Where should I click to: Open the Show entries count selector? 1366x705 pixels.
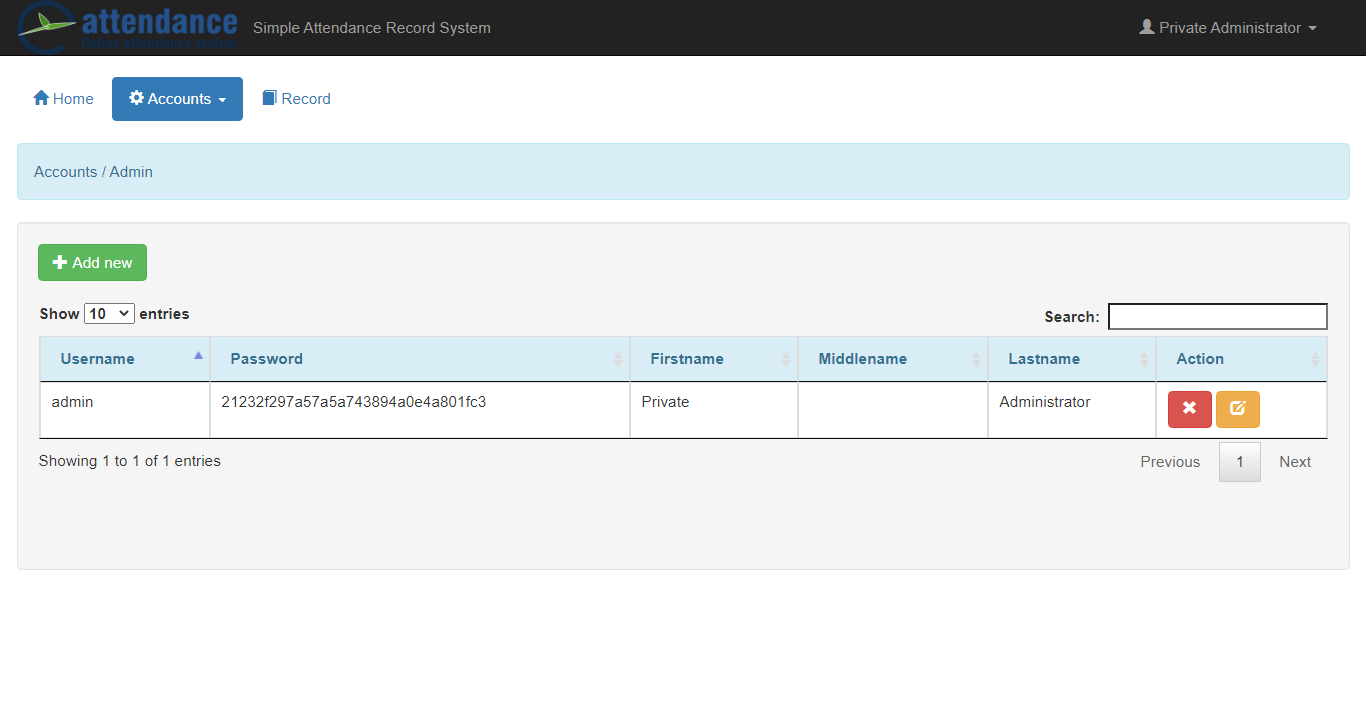[x=108, y=313]
